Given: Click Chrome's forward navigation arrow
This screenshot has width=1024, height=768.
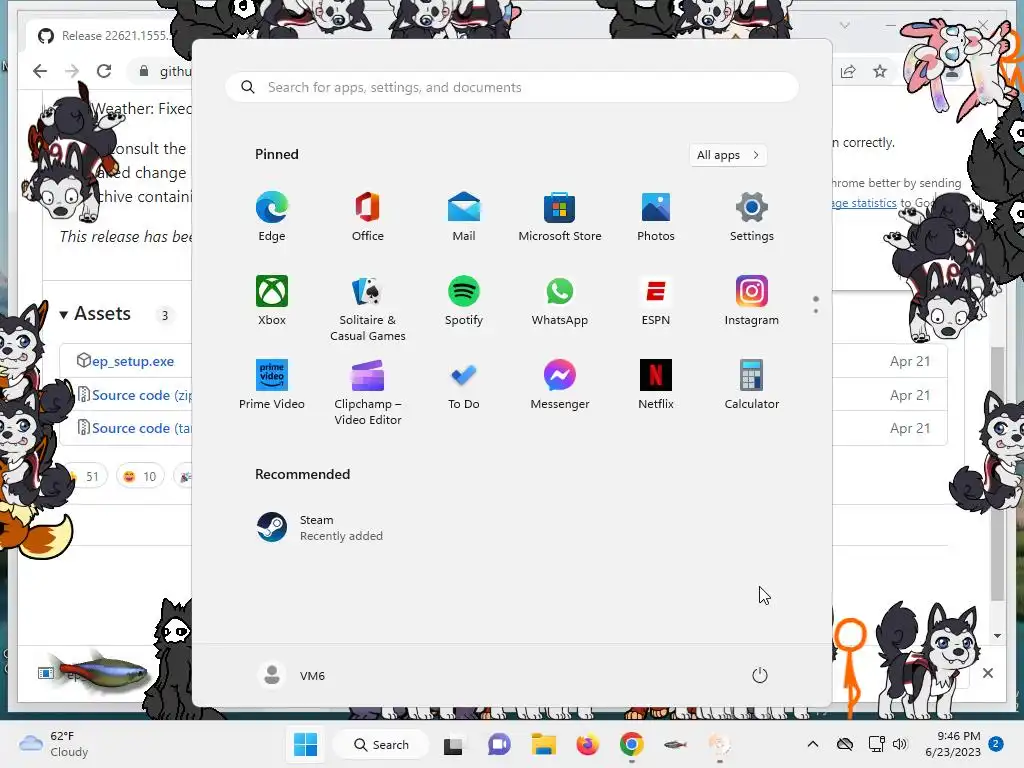Looking at the screenshot, I should pyautogui.click(x=72, y=71).
